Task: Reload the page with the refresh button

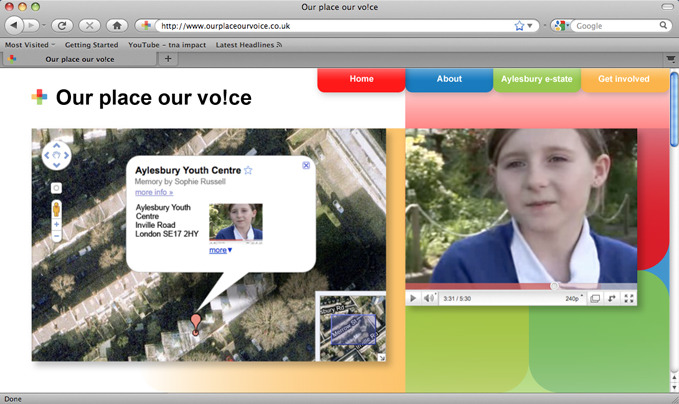Action: tap(62, 26)
